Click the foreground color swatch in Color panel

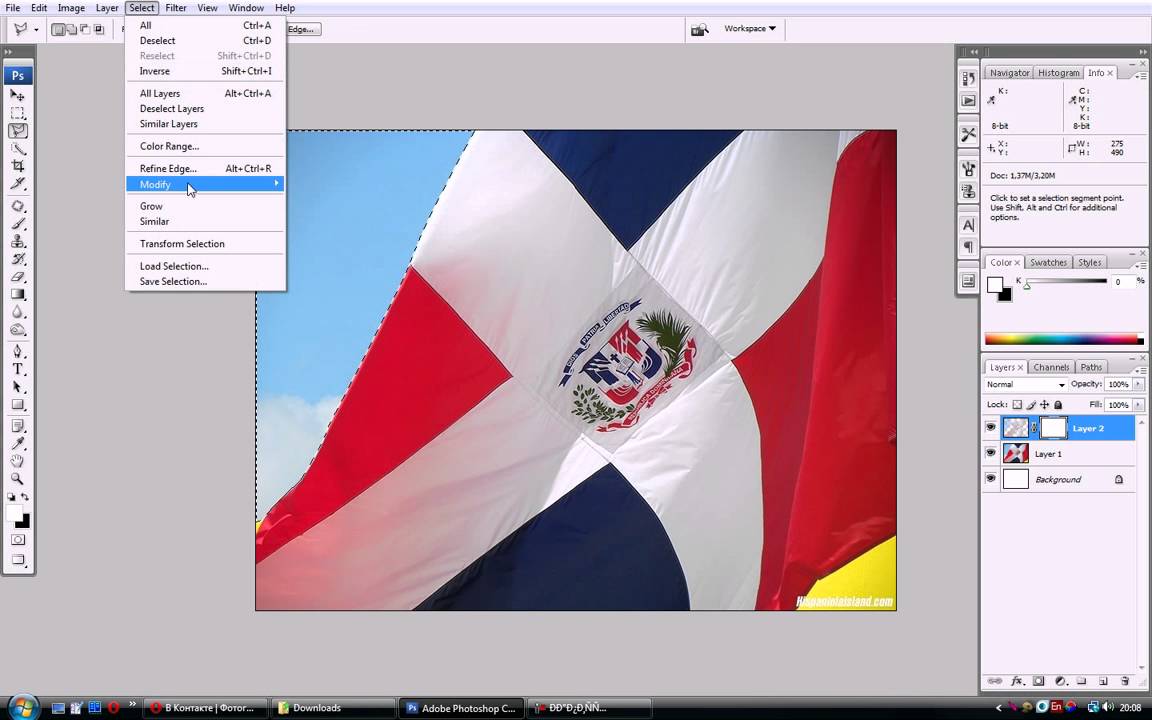[x=995, y=285]
